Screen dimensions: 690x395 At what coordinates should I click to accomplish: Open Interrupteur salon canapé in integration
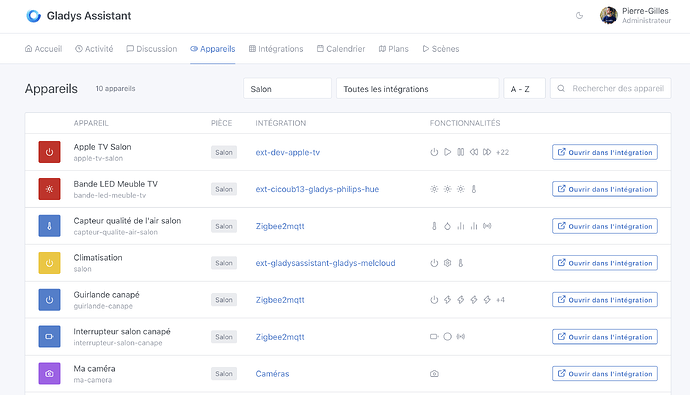pos(605,337)
